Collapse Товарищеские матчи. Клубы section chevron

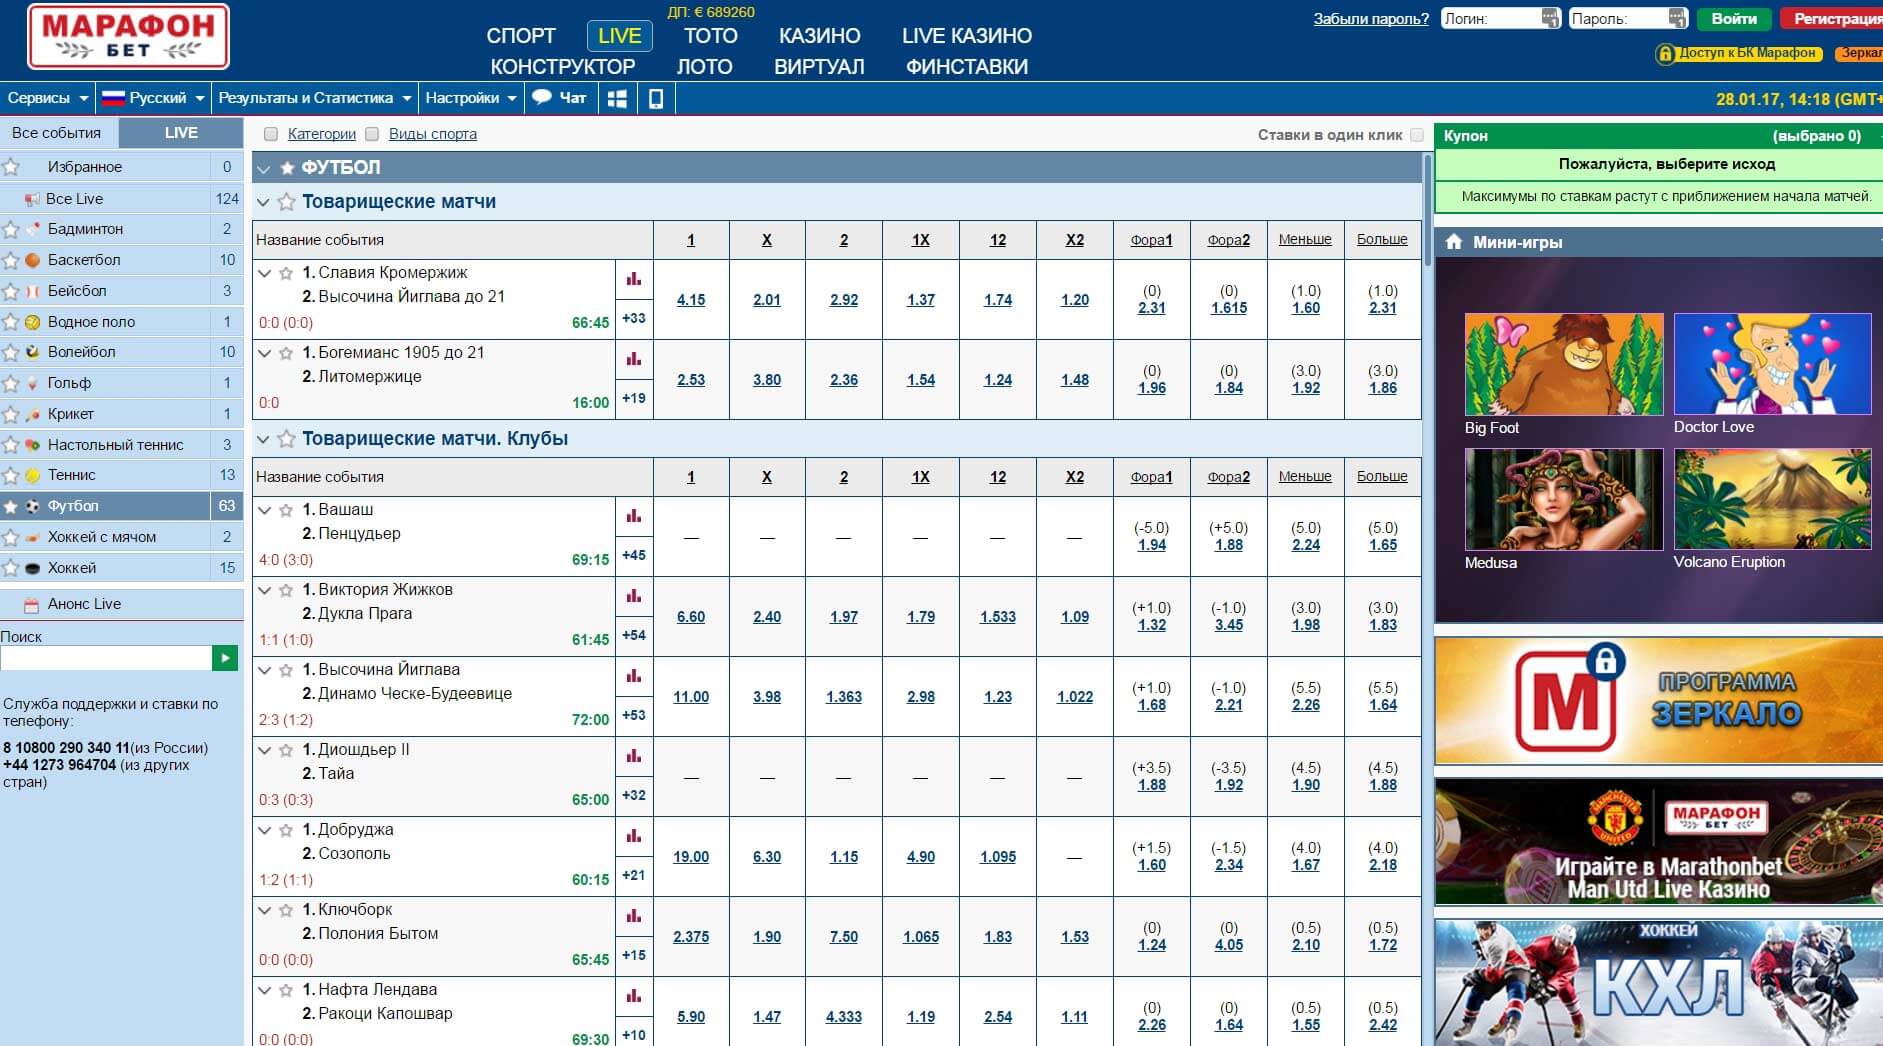click(x=264, y=439)
